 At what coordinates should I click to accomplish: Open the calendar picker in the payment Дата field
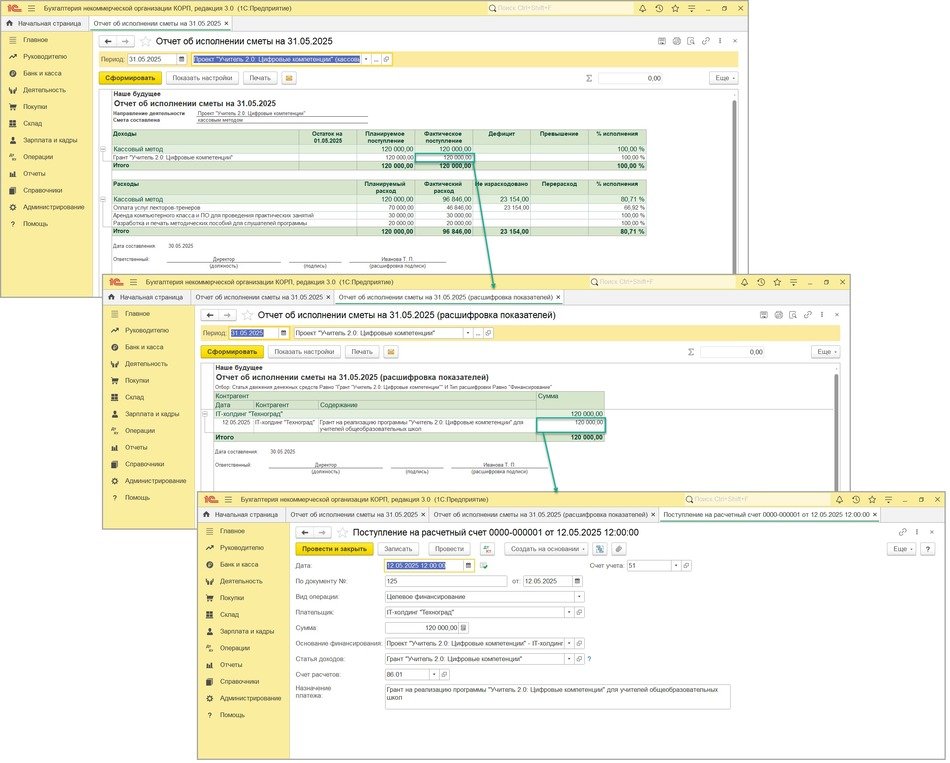[470, 566]
